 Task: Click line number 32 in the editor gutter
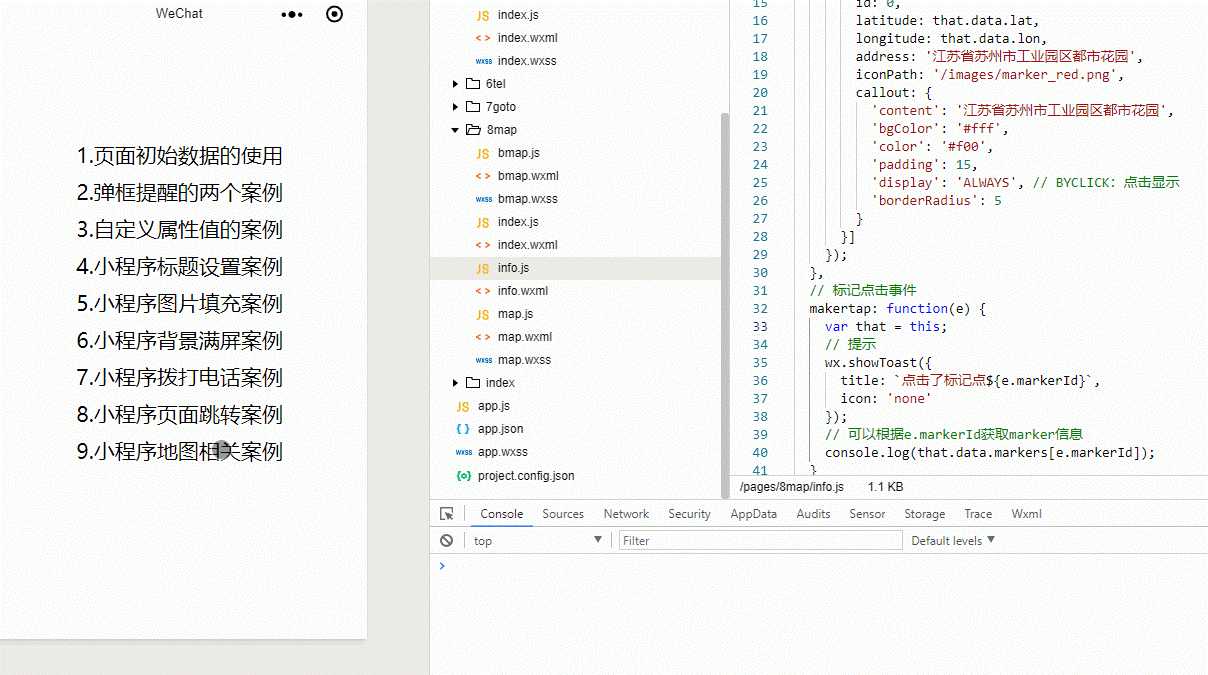coord(760,309)
